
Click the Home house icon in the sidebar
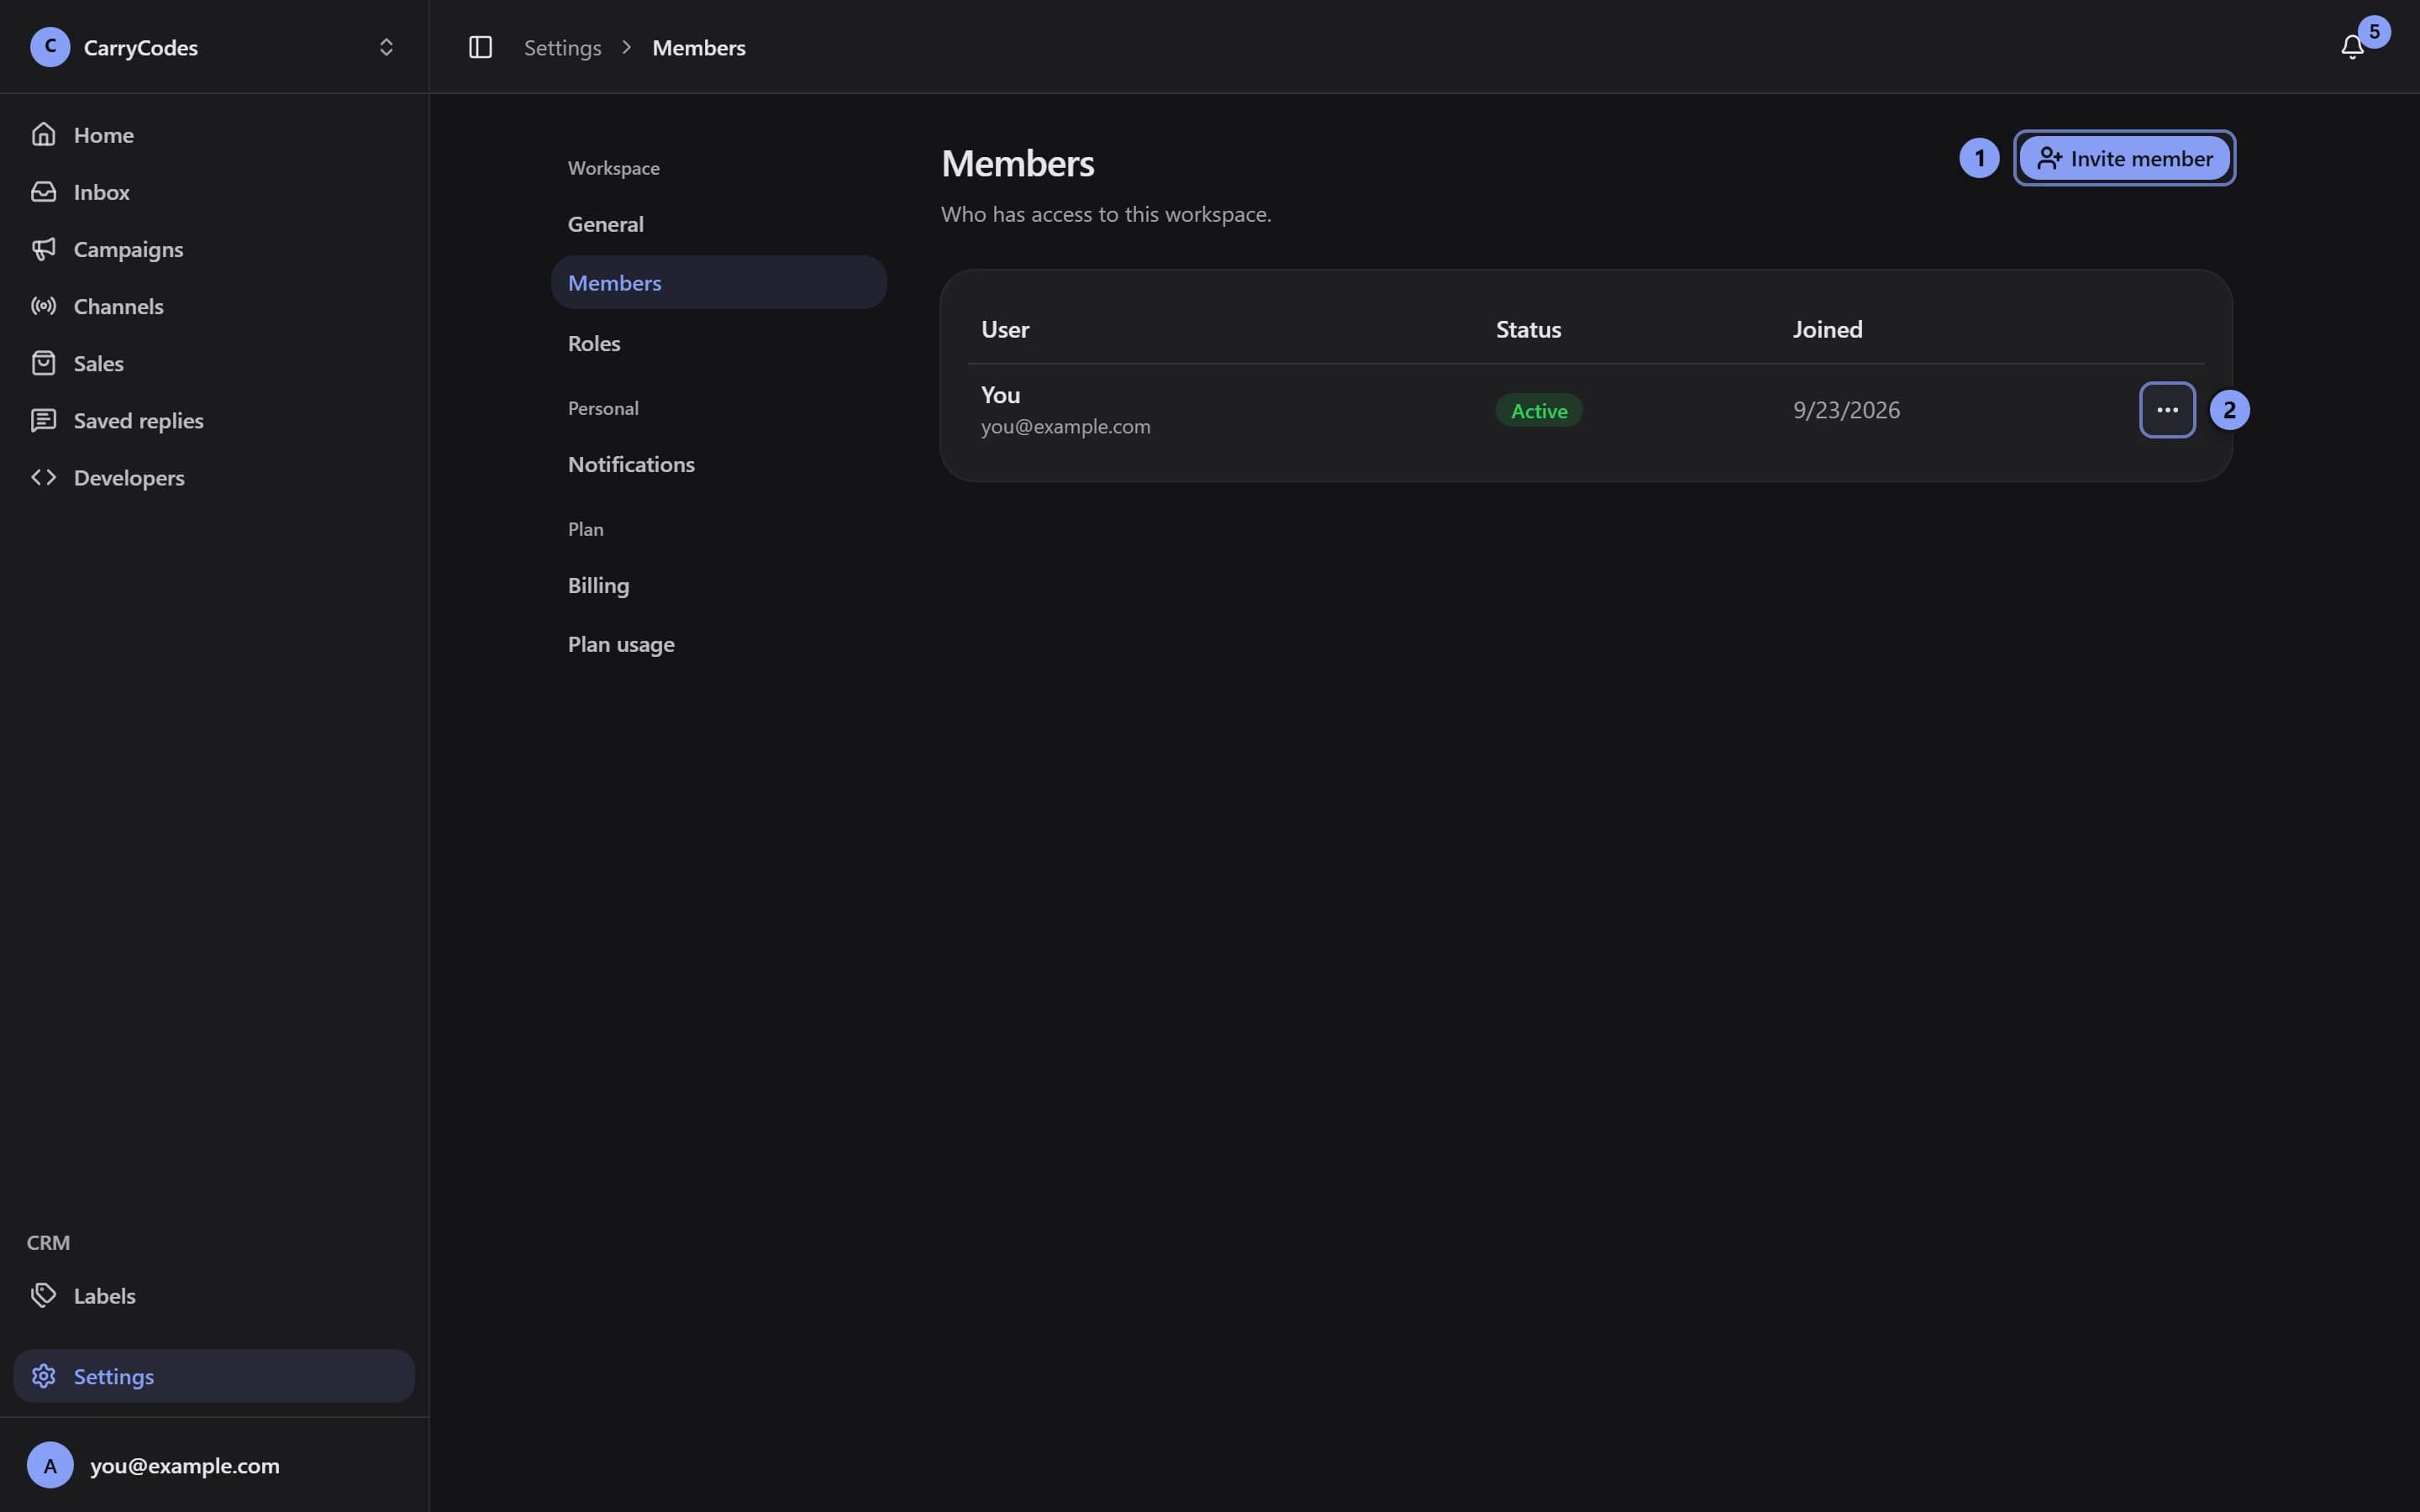[x=43, y=134]
